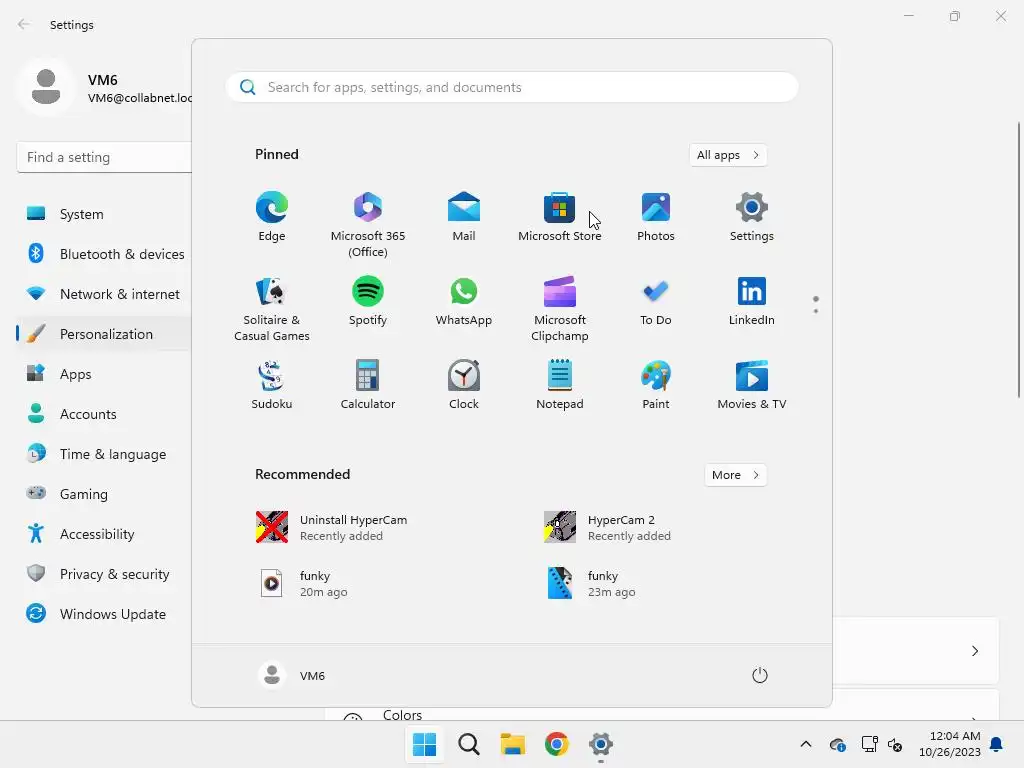The height and width of the screenshot is (768, 1024).
Task: Launch Microsoft 365 (Office)
Action: [x=368, y=225]
